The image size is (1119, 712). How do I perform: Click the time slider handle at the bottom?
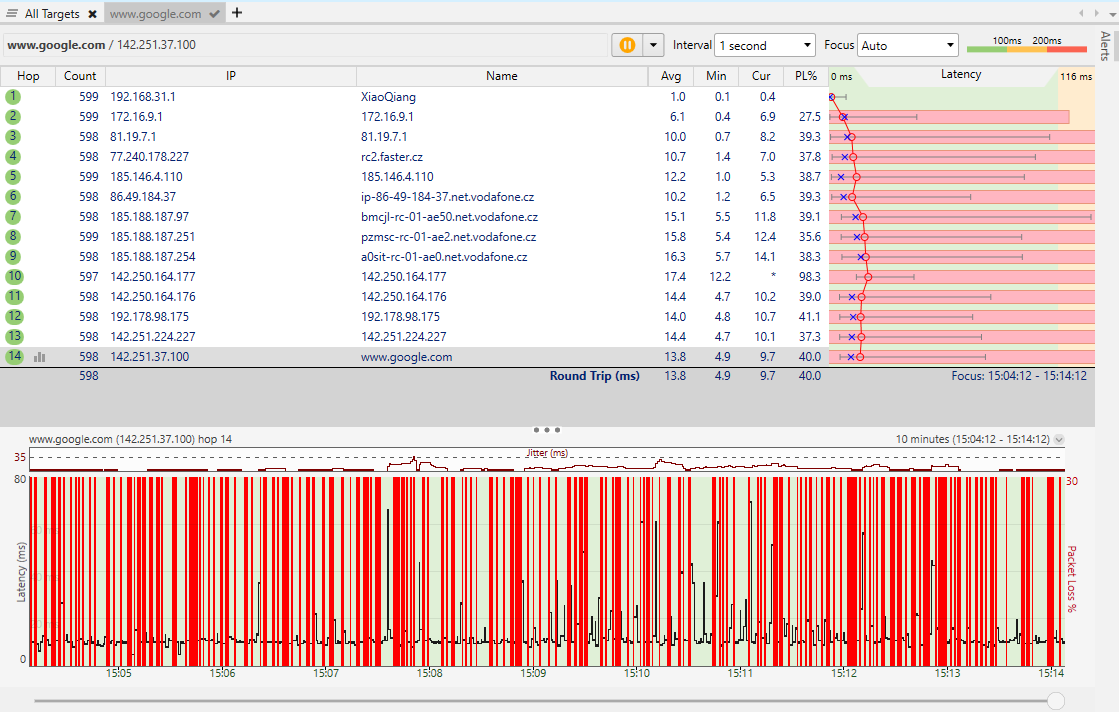(x=1055, y=701)
